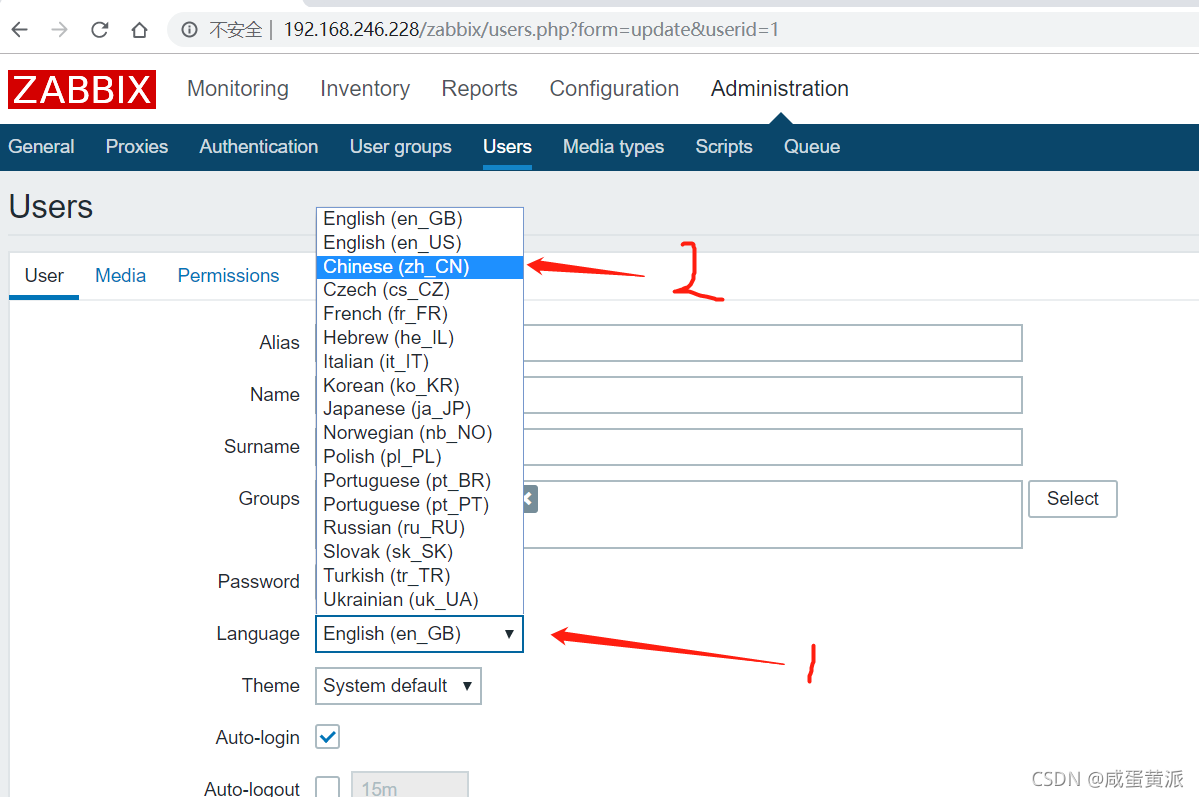1199x797 pixels.
Task: Open the Configuration menu
Action: (614, 89)
